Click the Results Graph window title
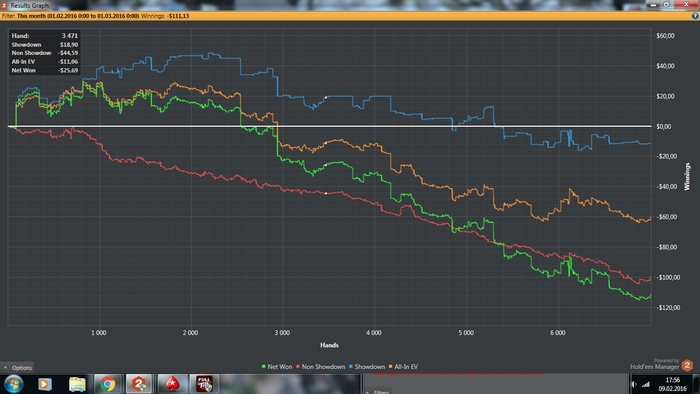This screenshot has width=700, height=394. pos(29,5)
